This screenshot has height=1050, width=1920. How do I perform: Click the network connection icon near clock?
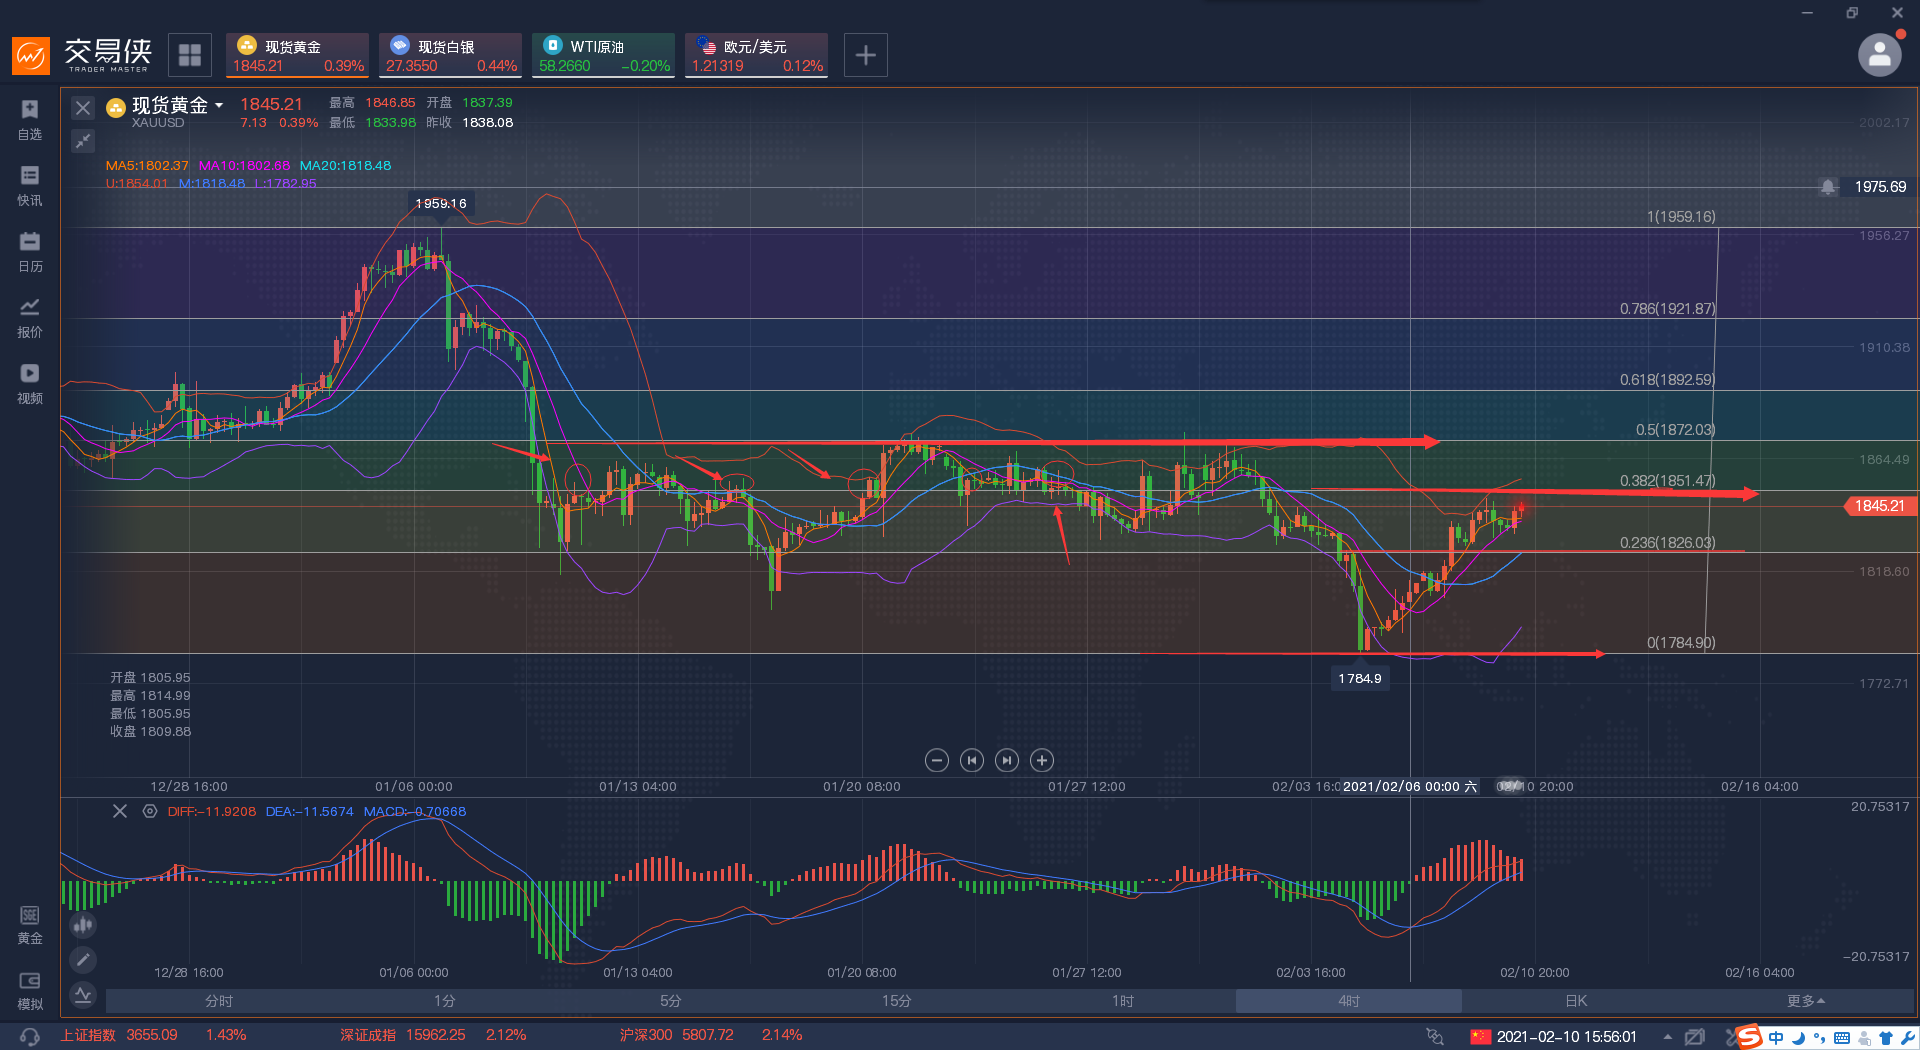1434,1037
